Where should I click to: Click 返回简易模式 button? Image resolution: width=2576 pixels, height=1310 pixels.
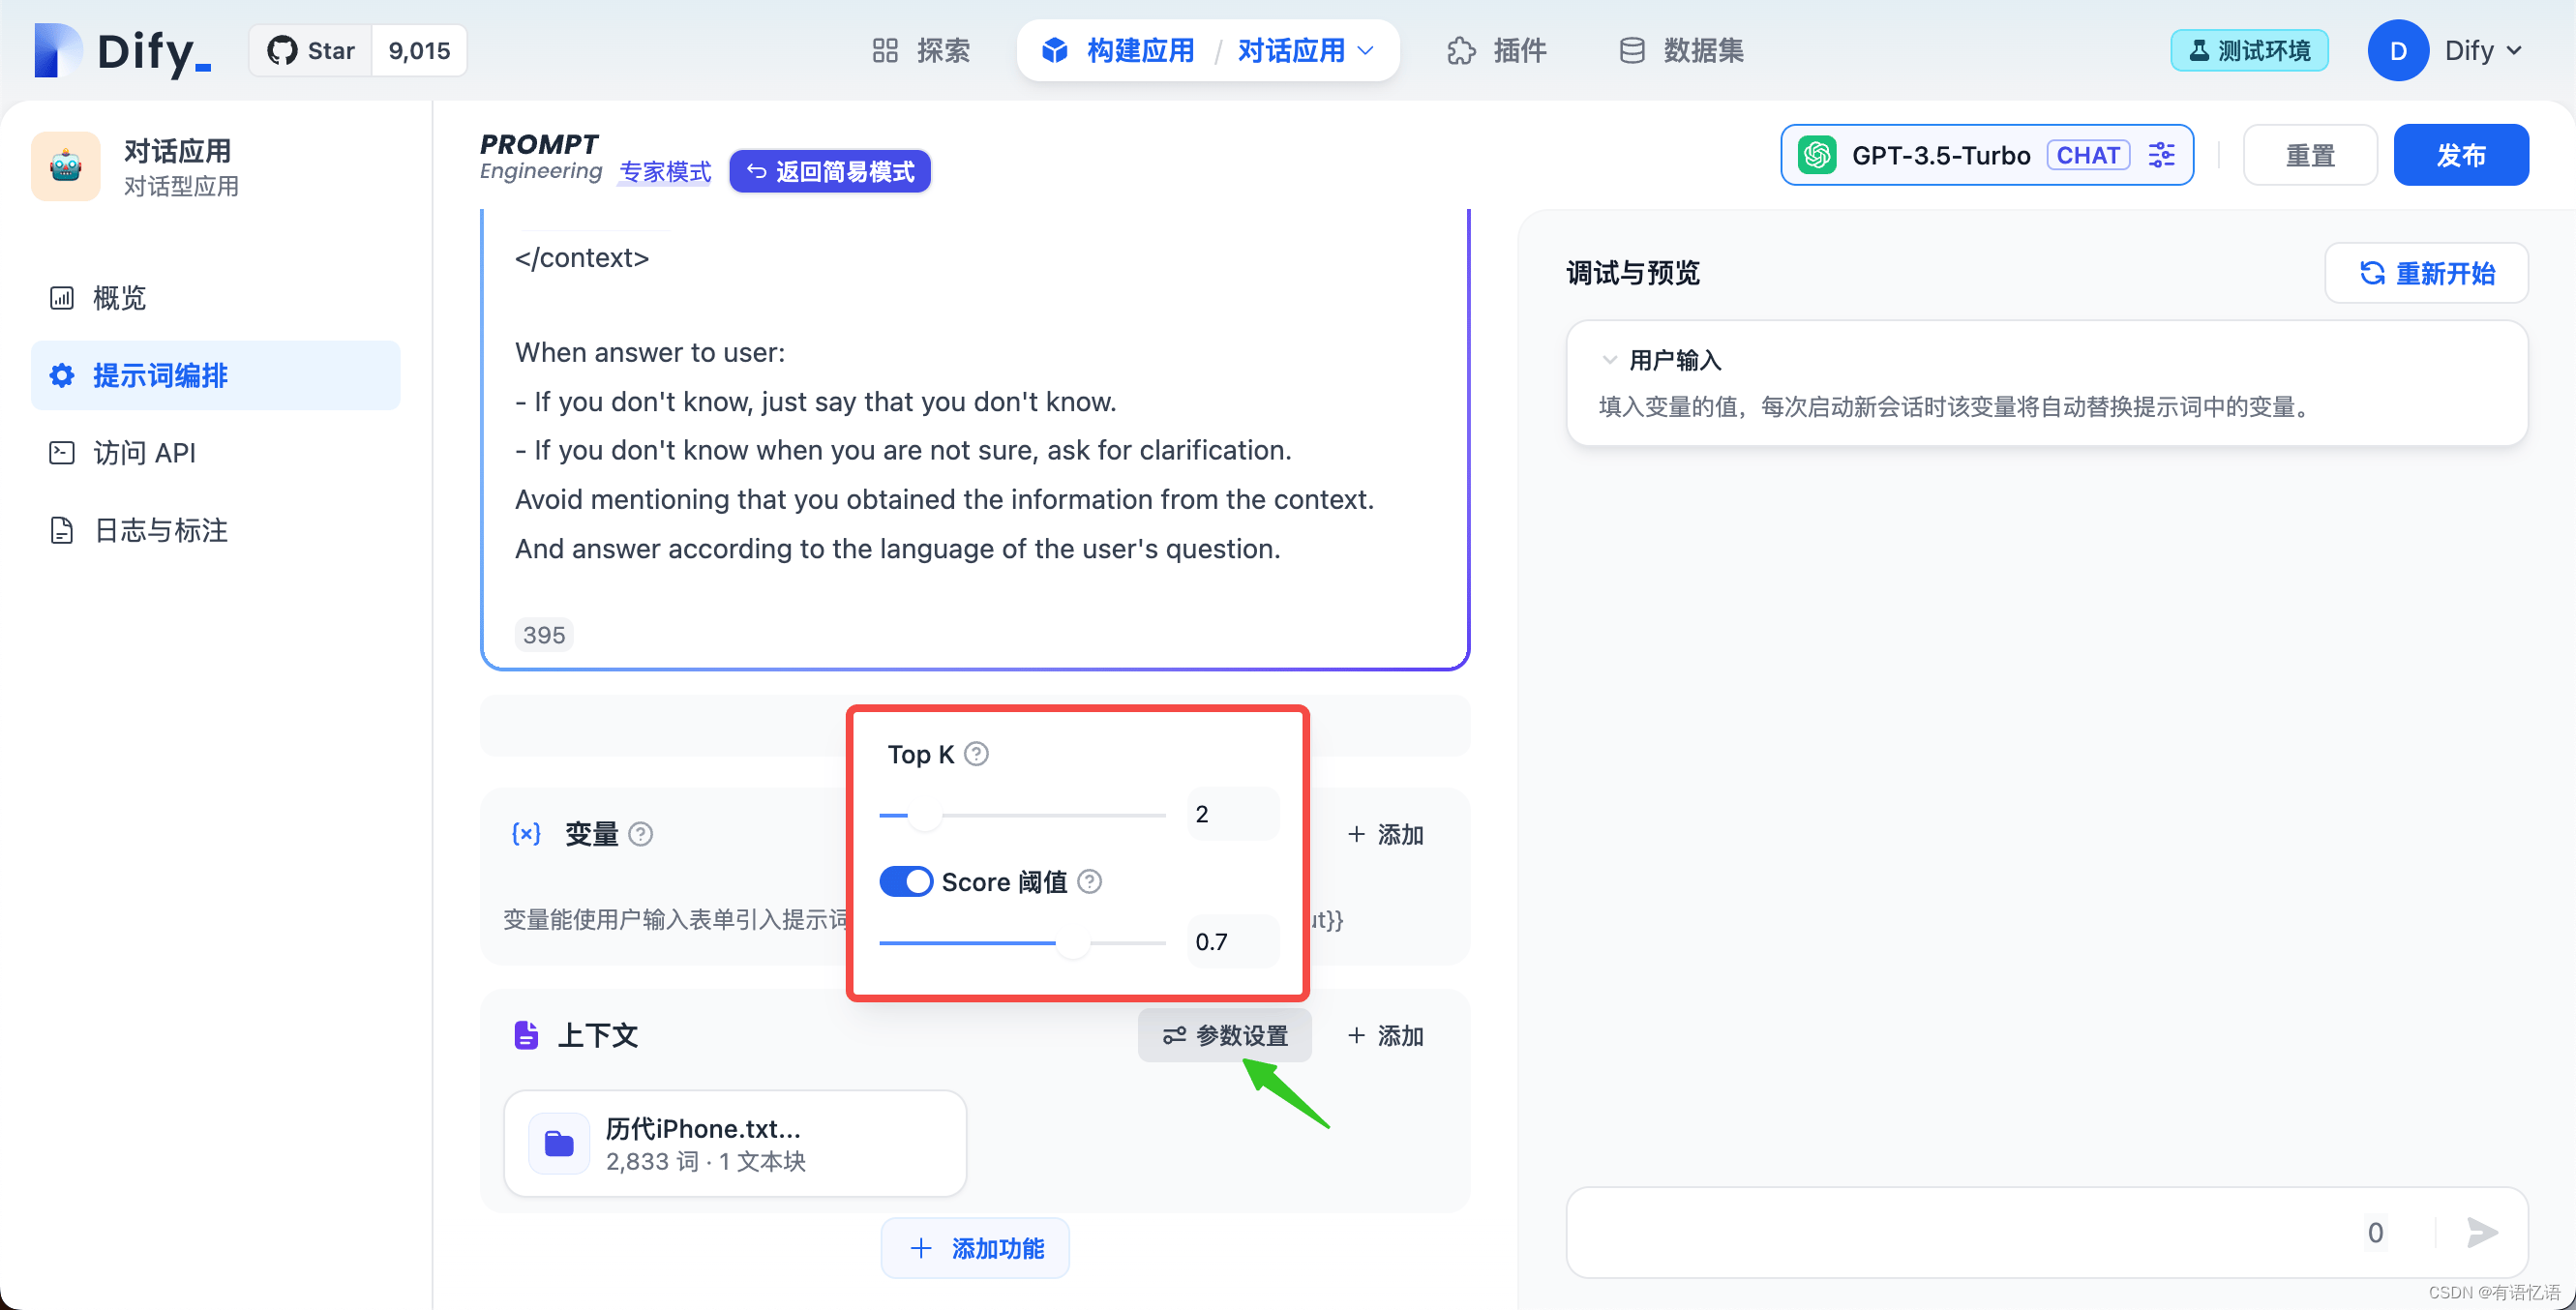pyautogui.click(x=830, y=171)
